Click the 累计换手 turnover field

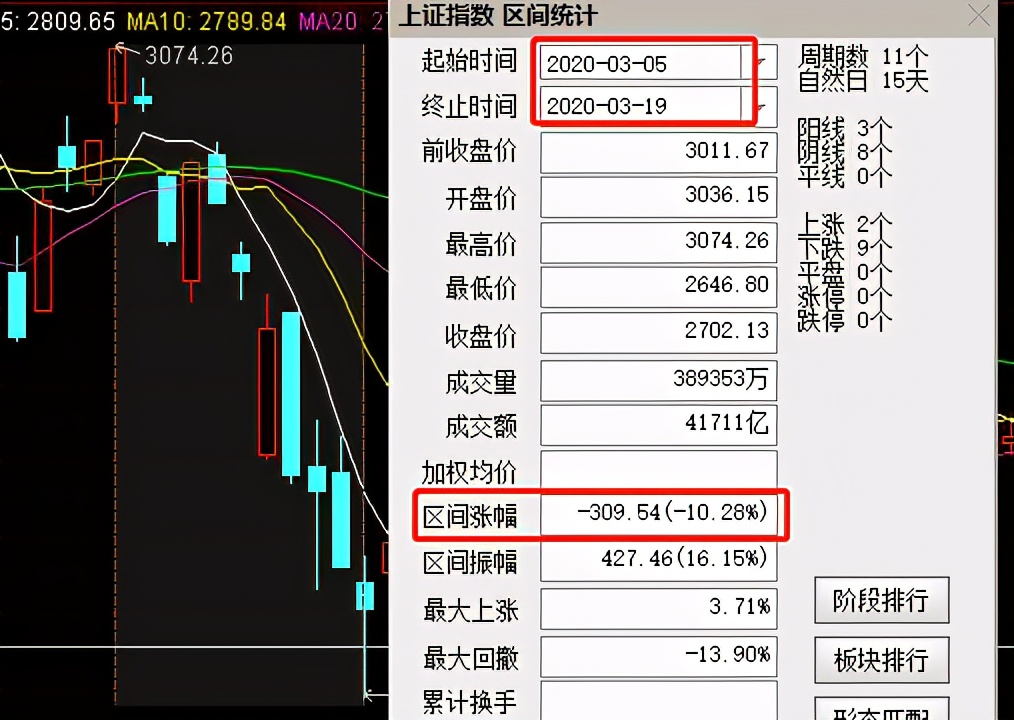(x=657, y=702)
